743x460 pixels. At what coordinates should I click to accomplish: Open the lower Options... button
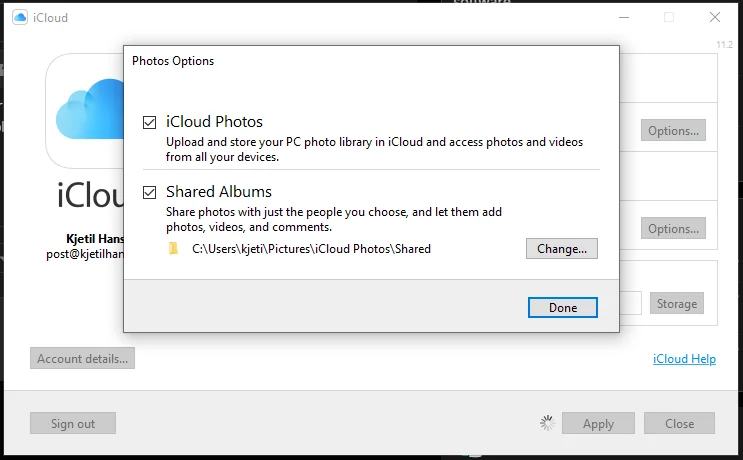673,228
